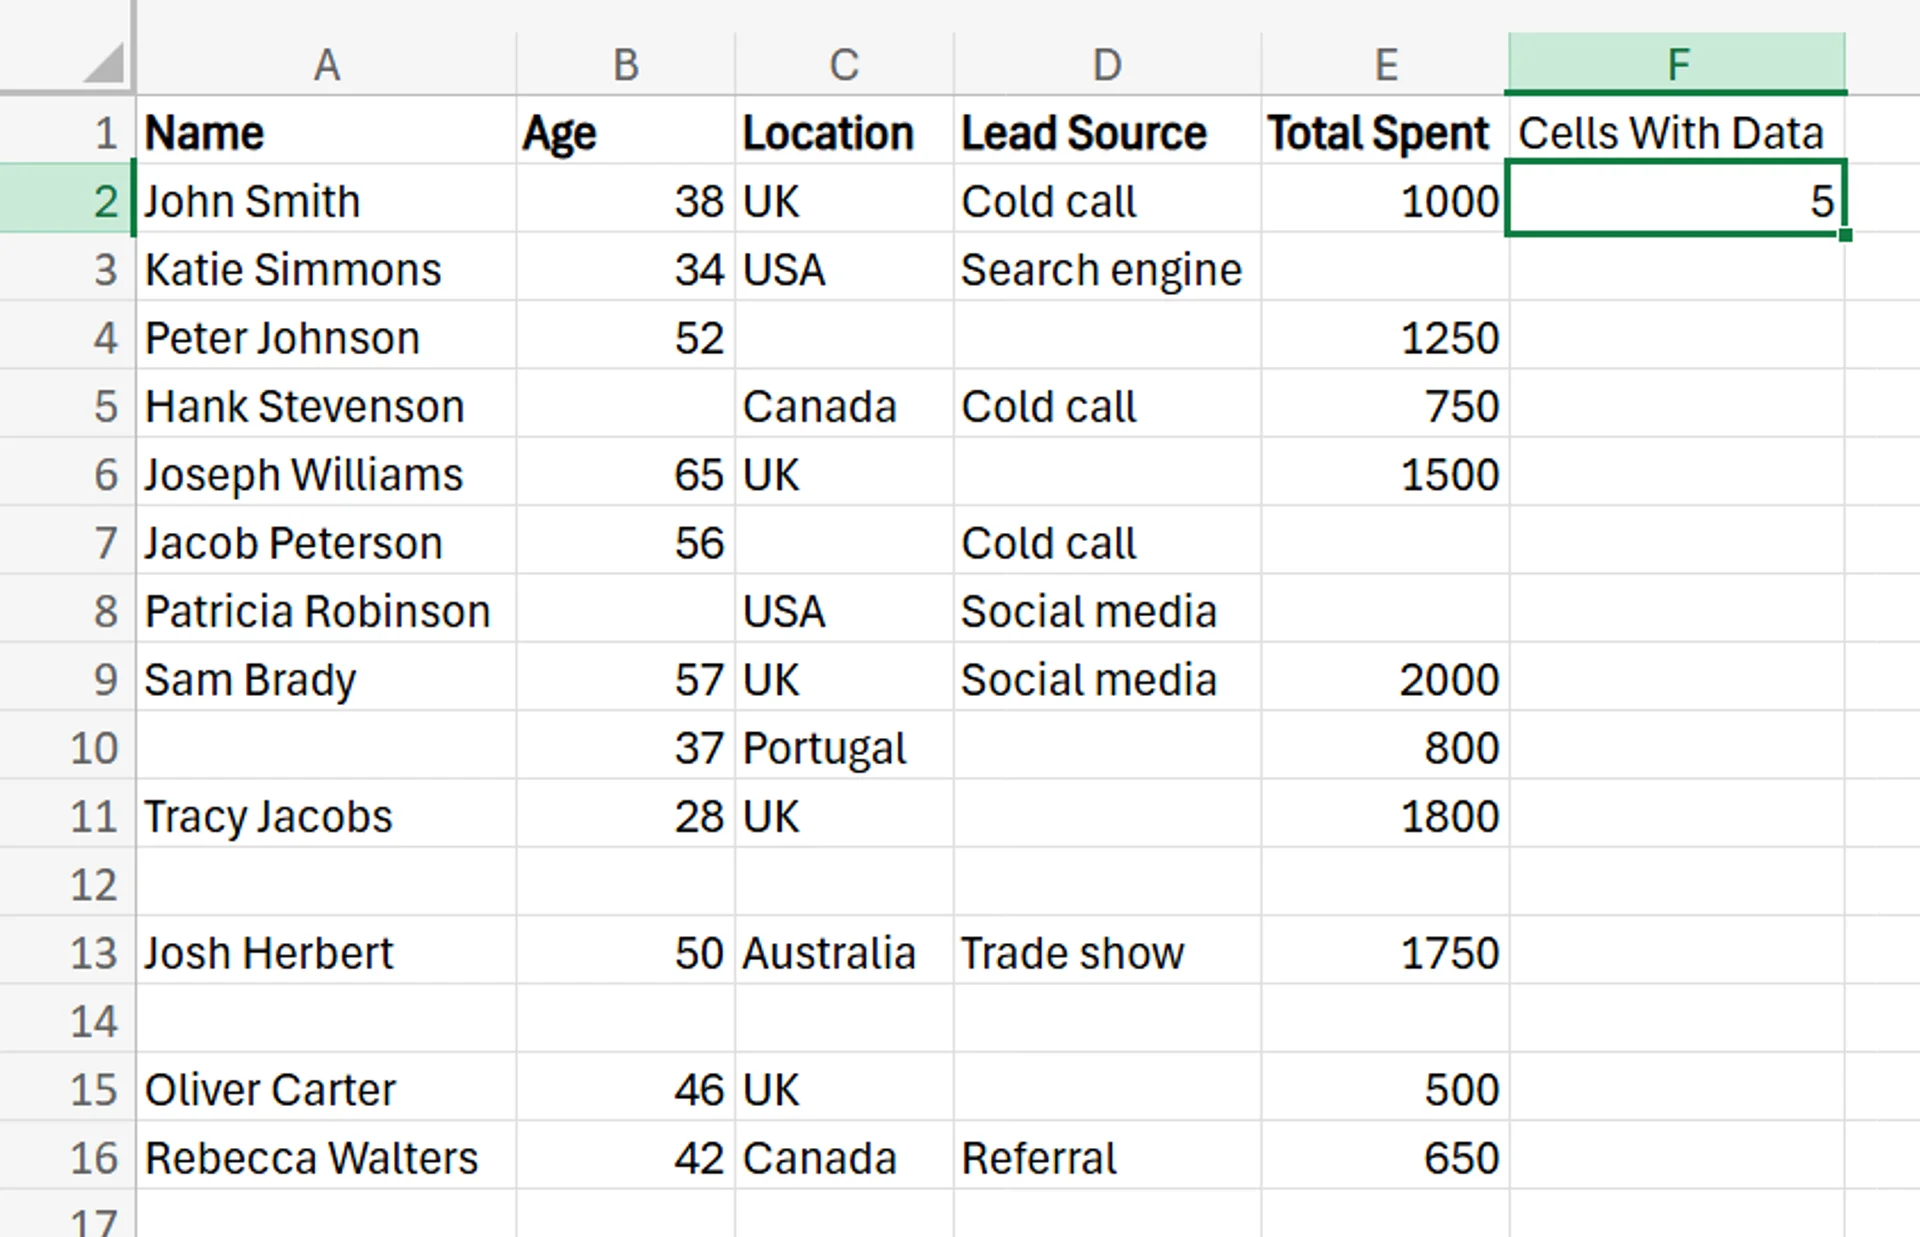The height and width of the screenshot is (1237, 1920).
Task: Click the Select All corner triangle
Action: (104, 63)
